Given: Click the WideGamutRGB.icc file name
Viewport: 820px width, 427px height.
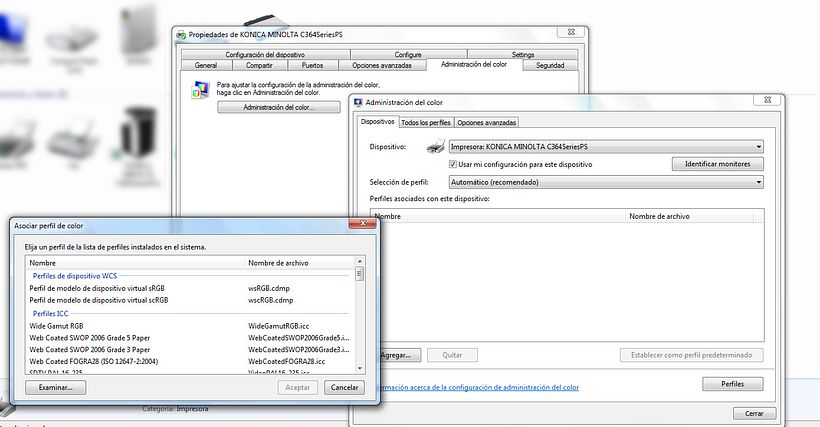Looking at the screenshot, I should [x=279, y=326].
